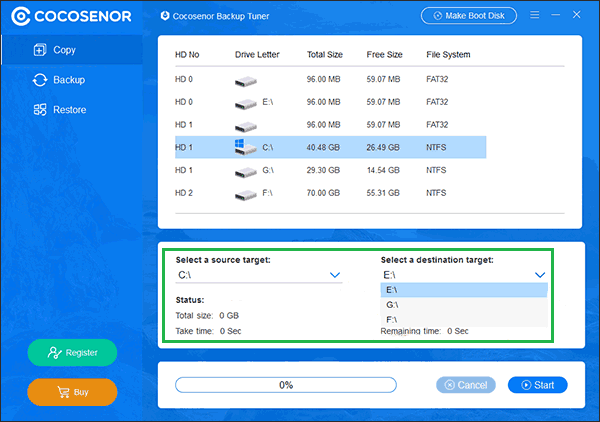Select the HD 2 F:\ drive row
The height and width of the screenshot is (422, 600).
[330, 192]
